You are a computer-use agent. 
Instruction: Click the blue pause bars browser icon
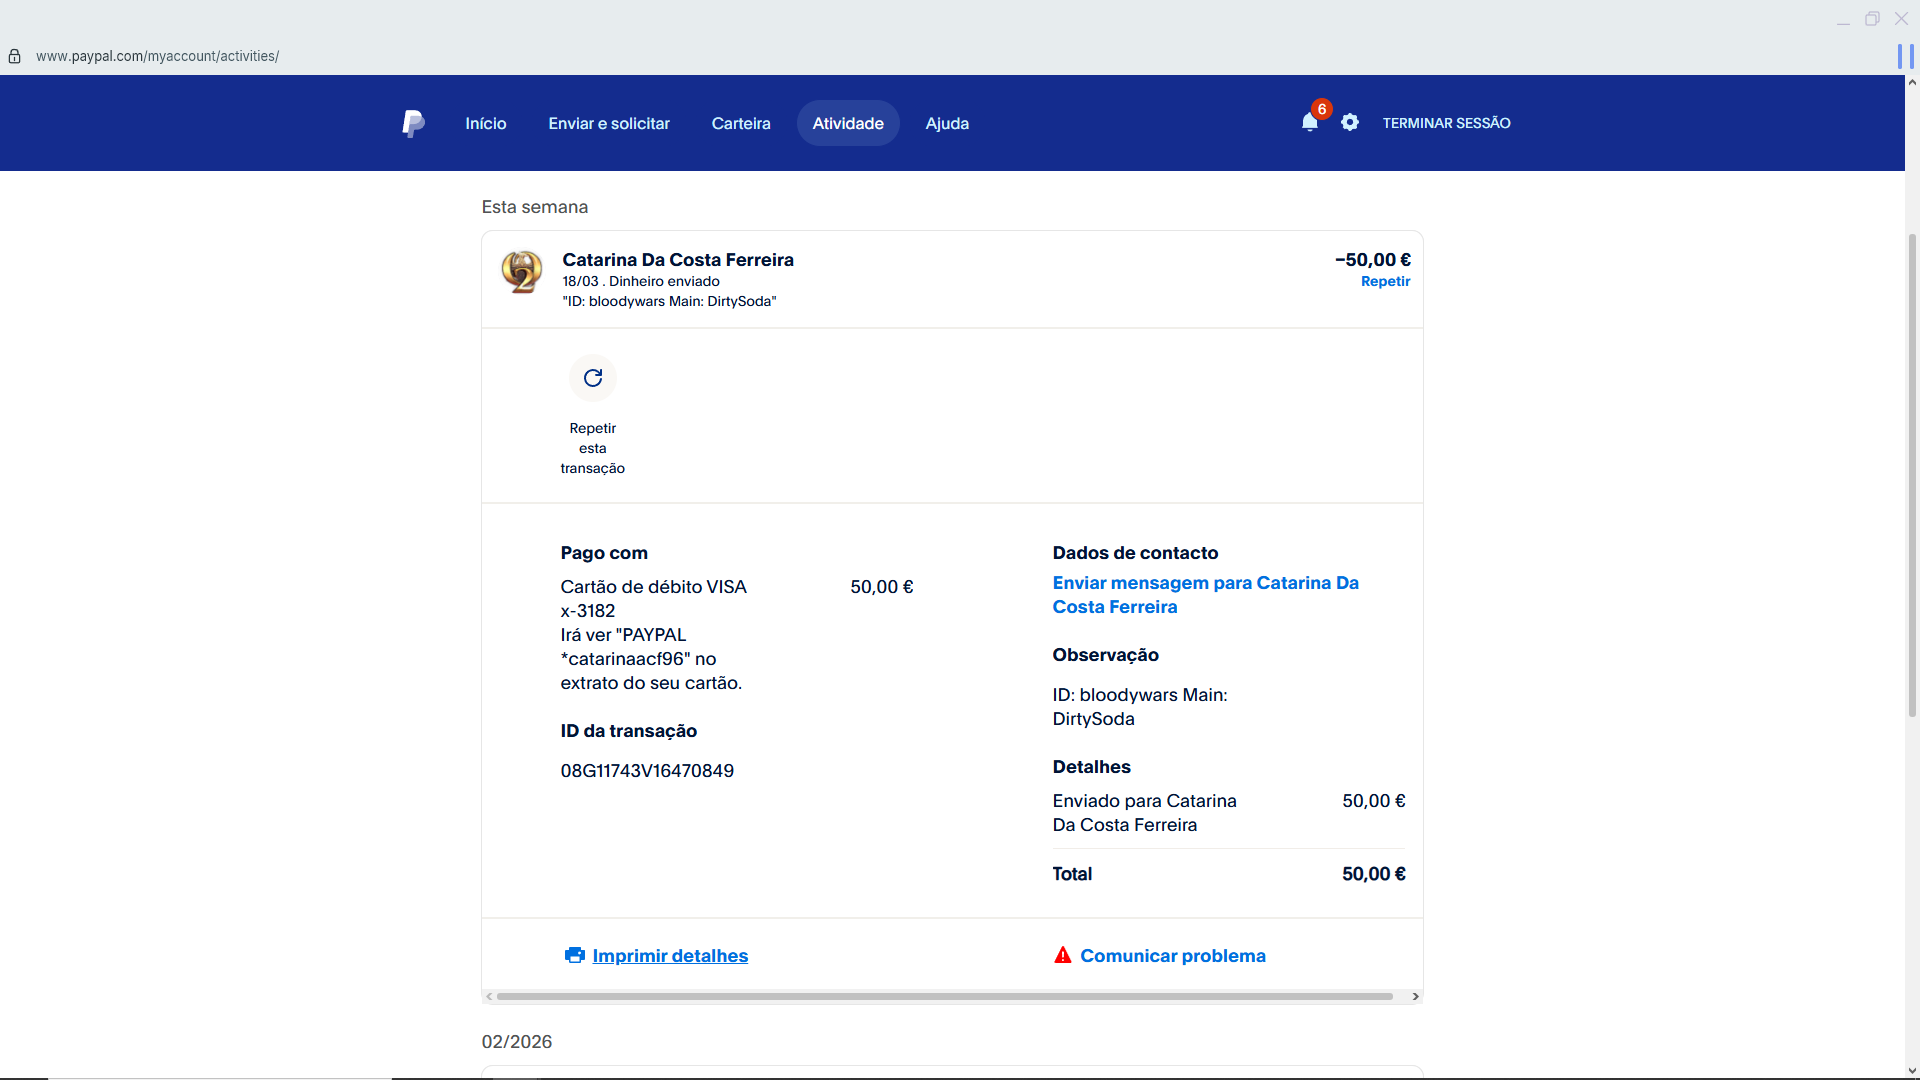[1905, 56]
